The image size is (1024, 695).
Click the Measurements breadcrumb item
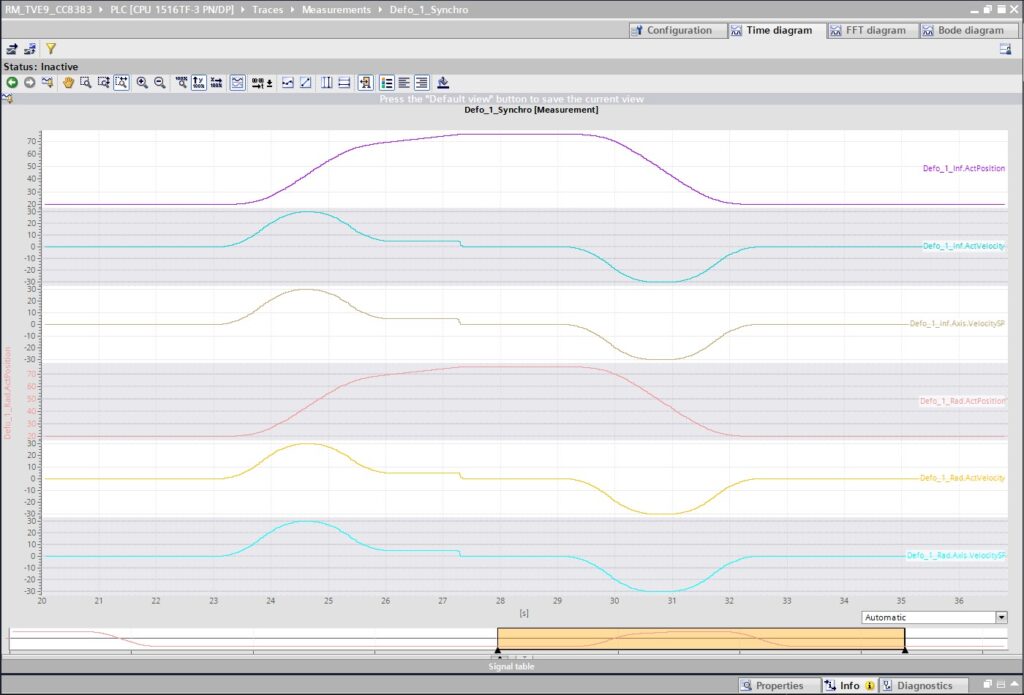pos(336,10)
